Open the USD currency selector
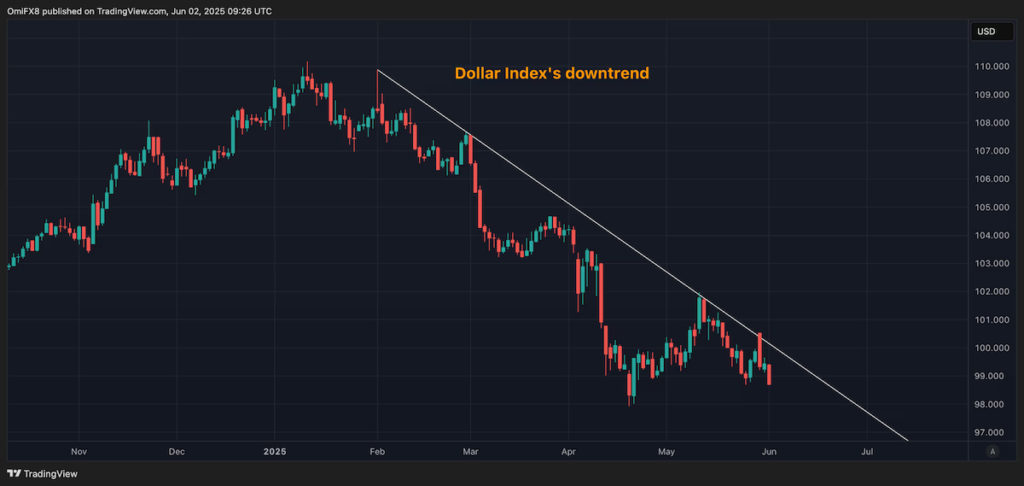 click(x=984, y=33)
